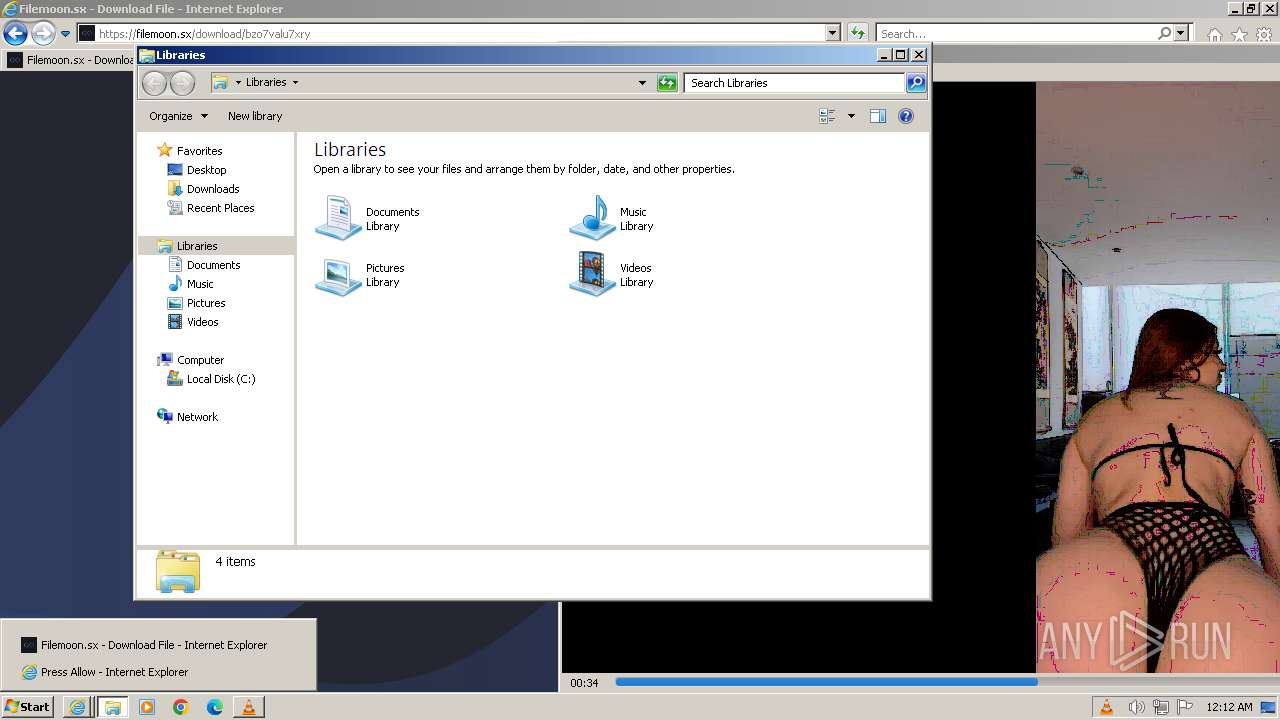Click the Change your view icon
This screenshot has width=1280, height=720.
(827, 116)
